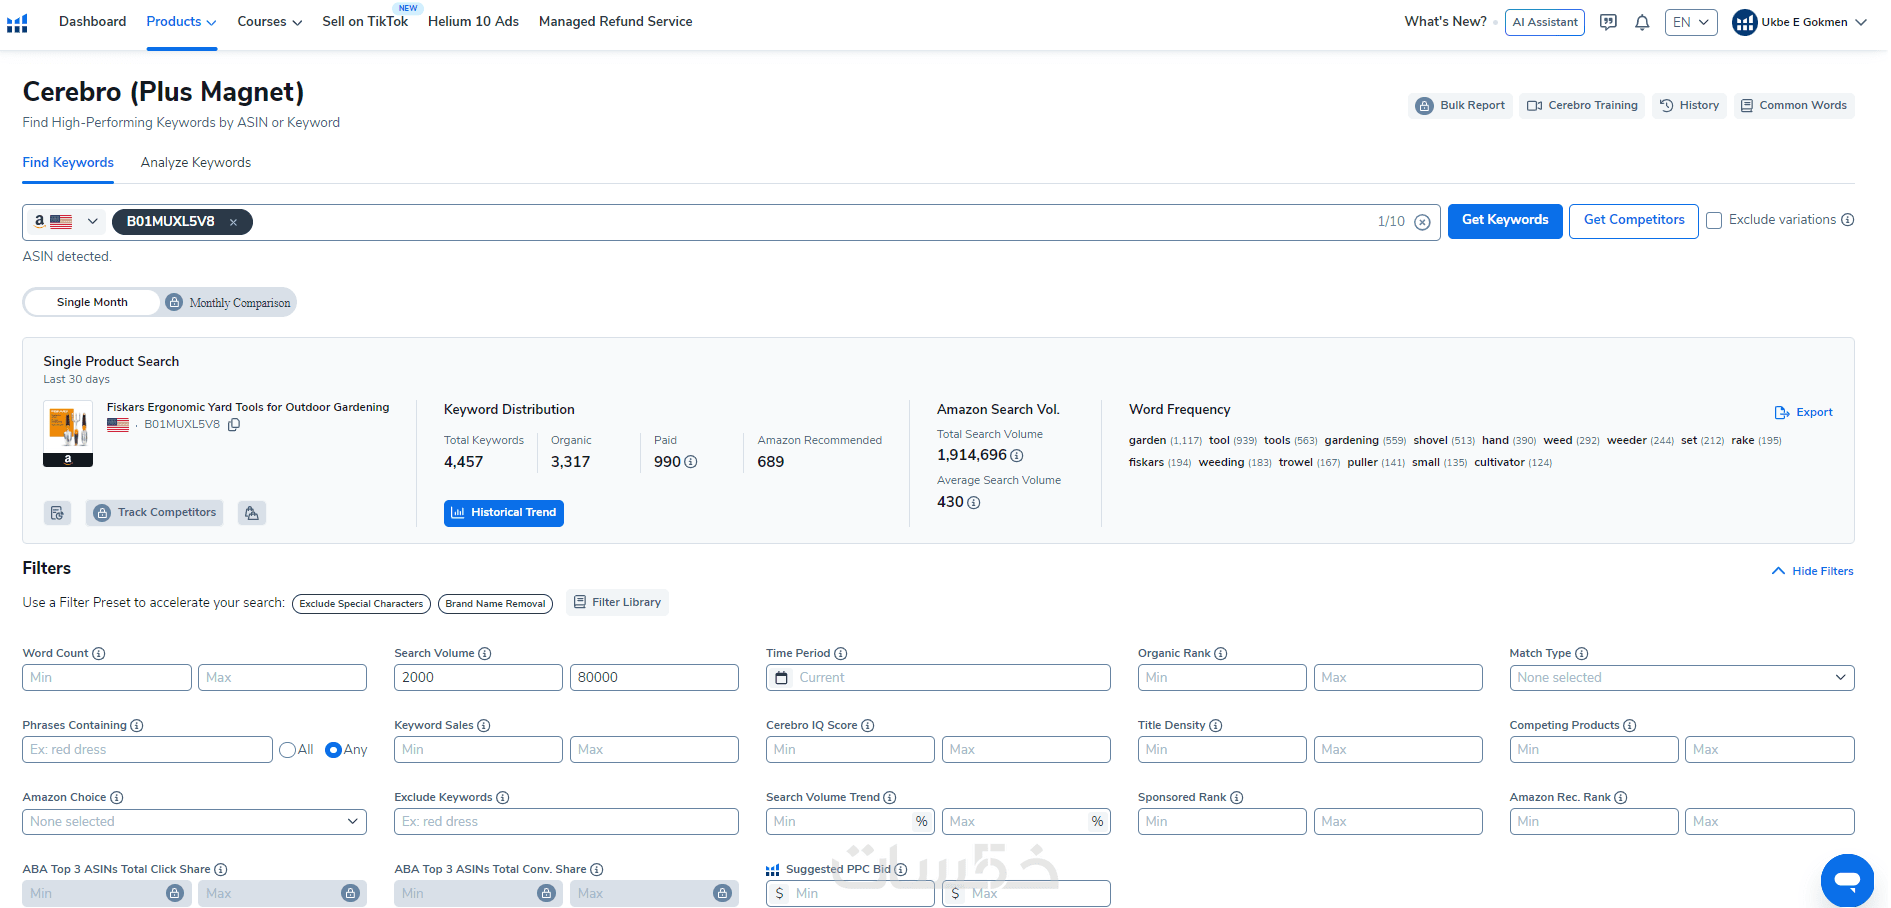The height and width of the screenshot is (908, 1891).
Task: Click the Get Keywords button
Action: pyautogui.click(x=1505, y=221)
